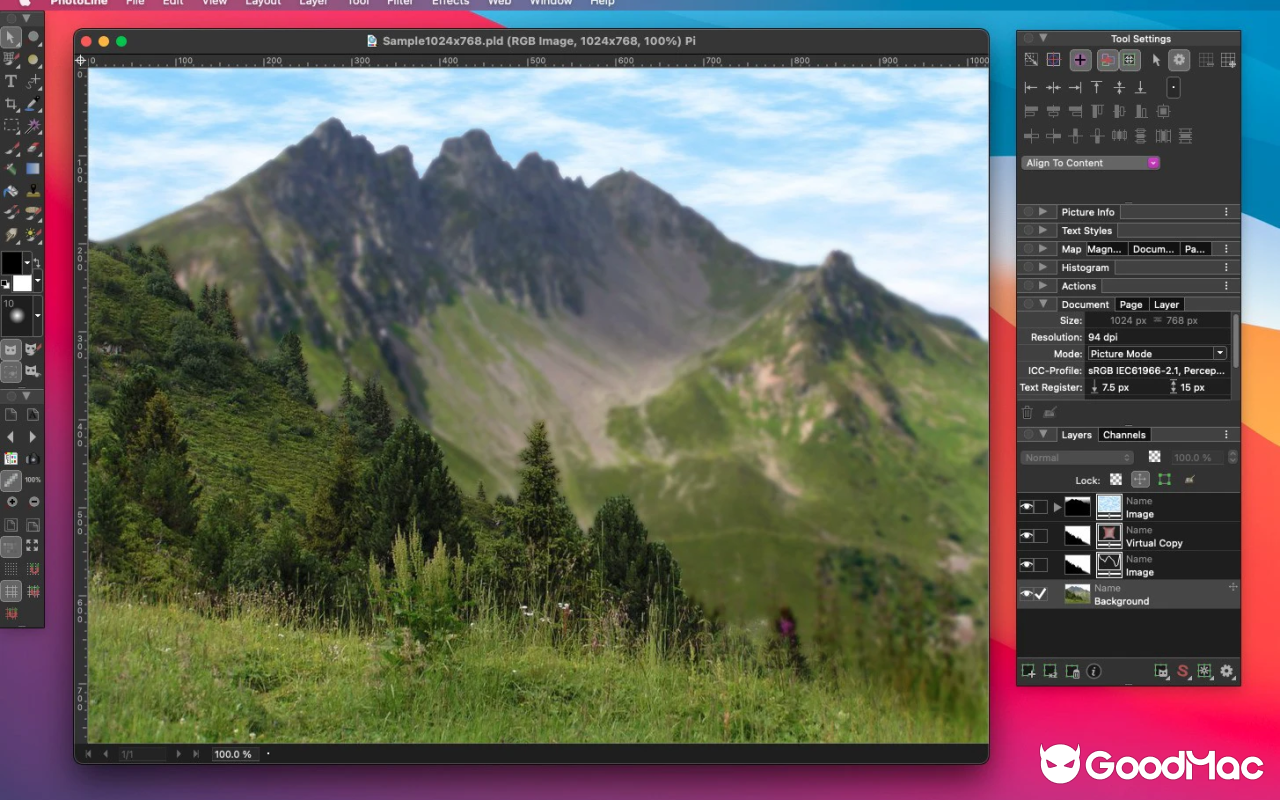Open the Picture Mode document mode selector

pyautogui.click(x=1157, y=353)
